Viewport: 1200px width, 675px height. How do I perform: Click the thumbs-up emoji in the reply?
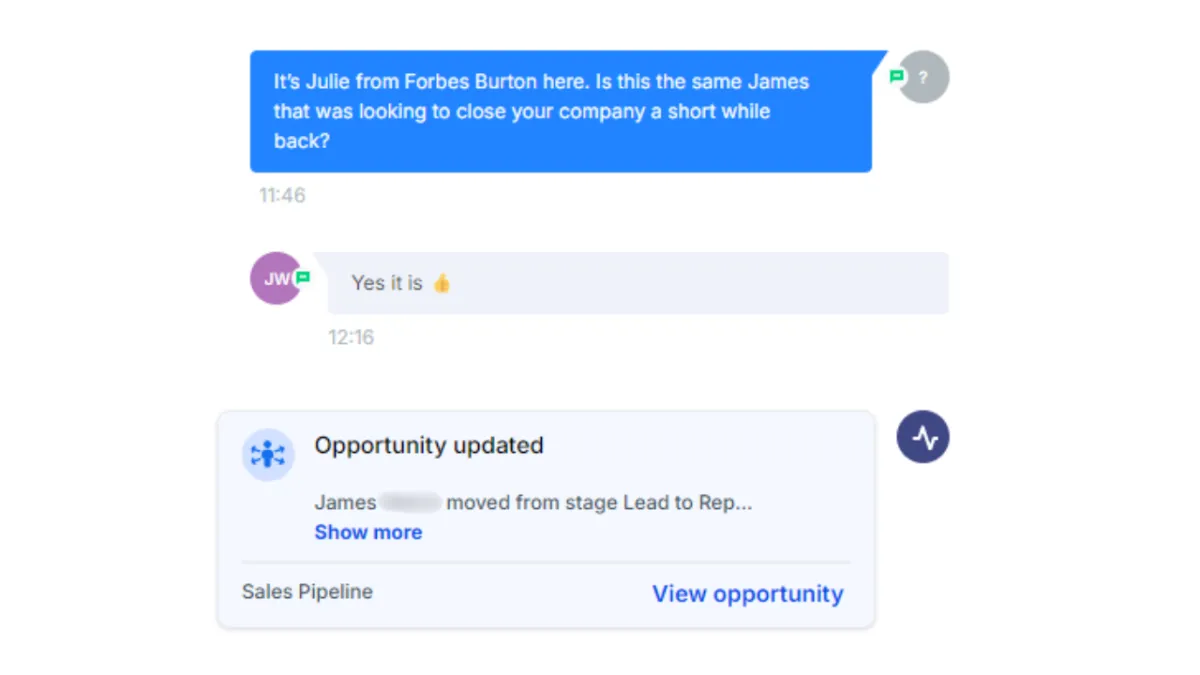pos(441,283)
